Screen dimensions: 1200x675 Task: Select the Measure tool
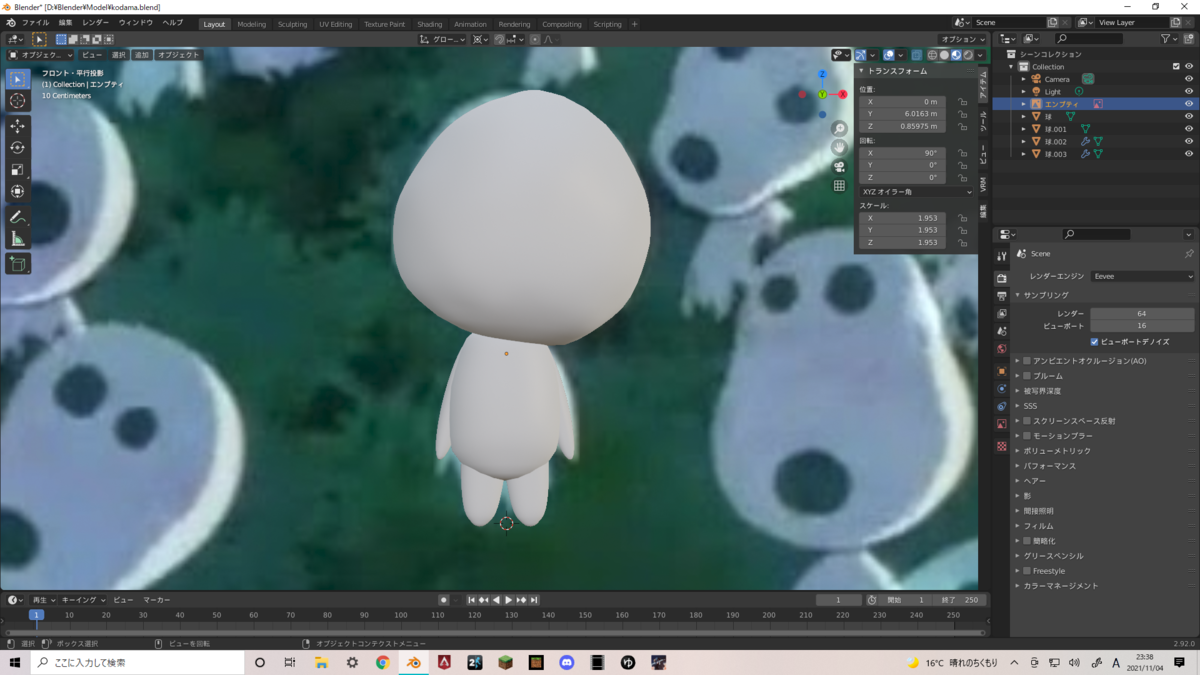click(x=18, y=238)
